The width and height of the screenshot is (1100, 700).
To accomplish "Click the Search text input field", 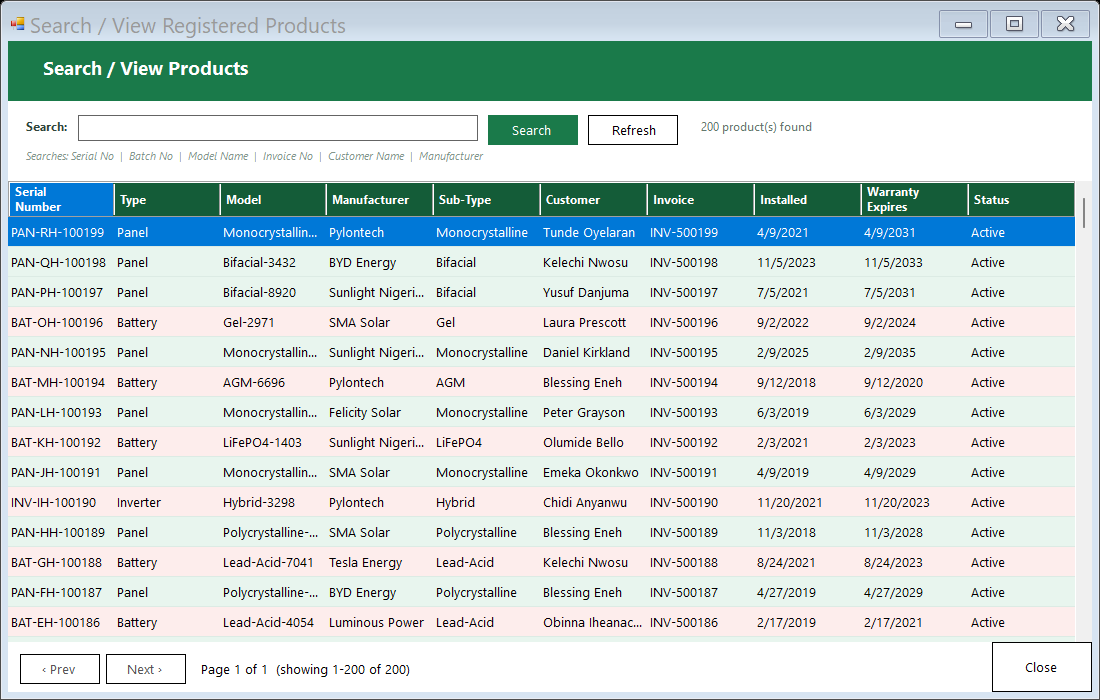I will [x=278, y=128].
